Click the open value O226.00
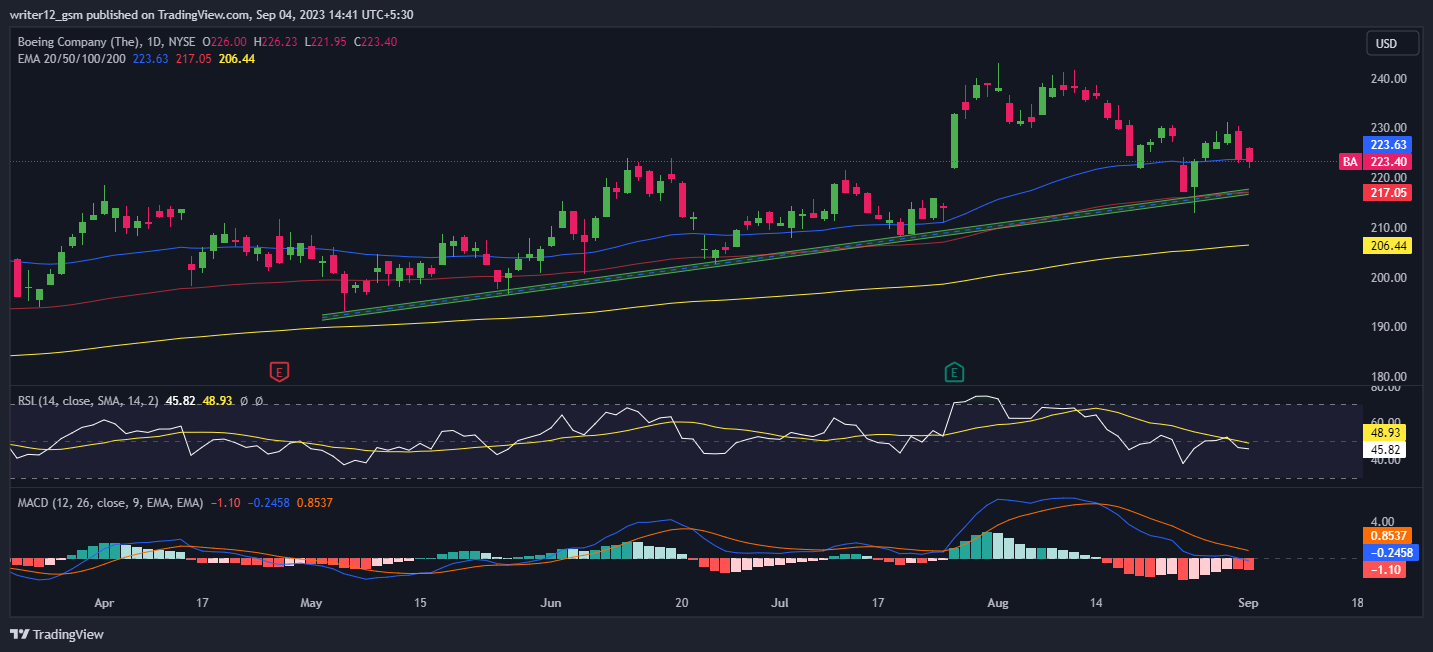This screenshot has width=1433, height=652. pos(225,43)
